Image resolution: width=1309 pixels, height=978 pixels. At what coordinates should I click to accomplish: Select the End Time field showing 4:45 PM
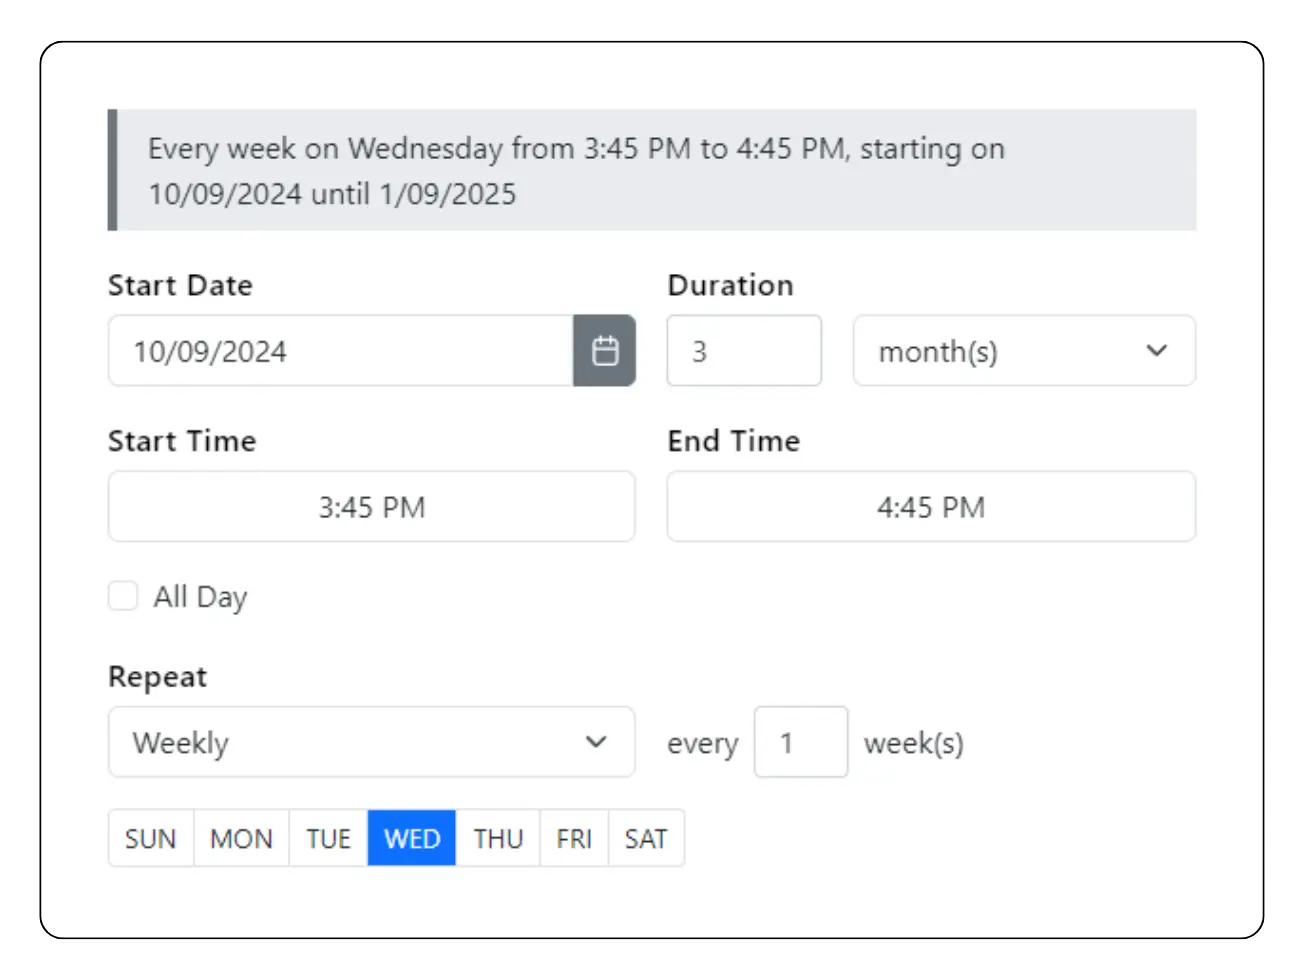[x=931, y=506]
